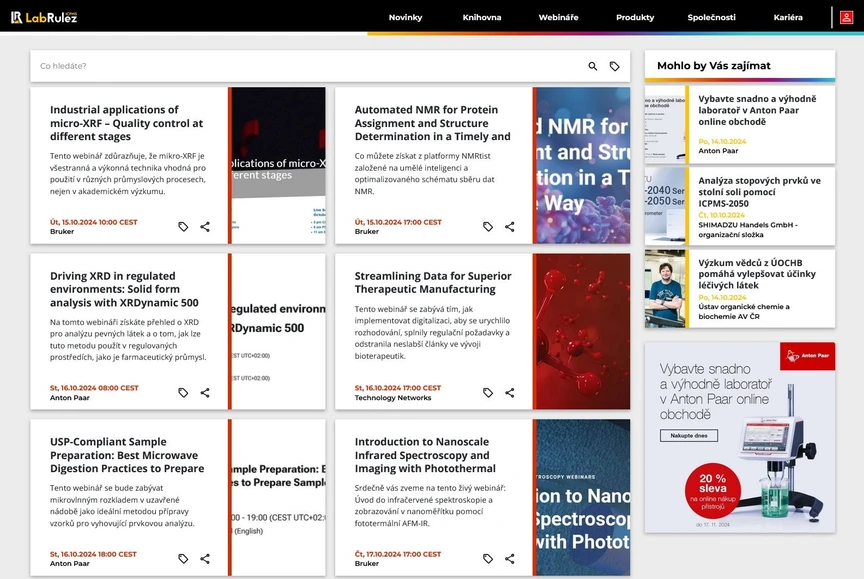Click Anton Paar logo in the advertisement
The width and height of the screenshot is (864, 579).
807,356
